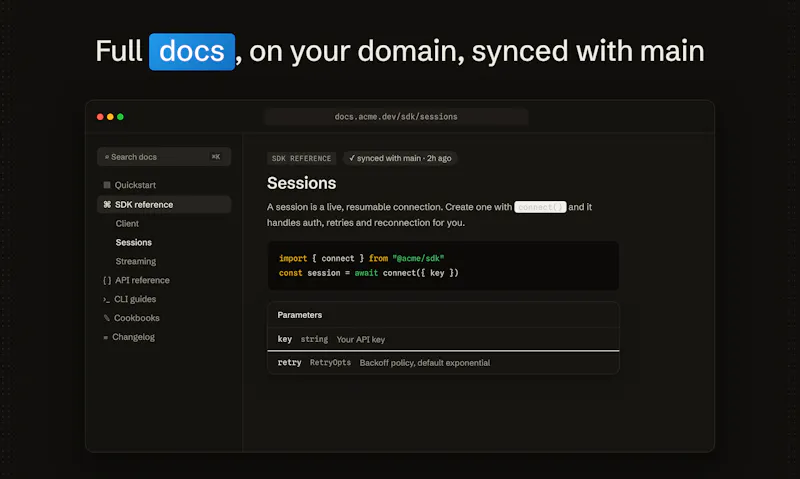Focus the Search docs field
800x479 pixels.
tap(164, 157)
